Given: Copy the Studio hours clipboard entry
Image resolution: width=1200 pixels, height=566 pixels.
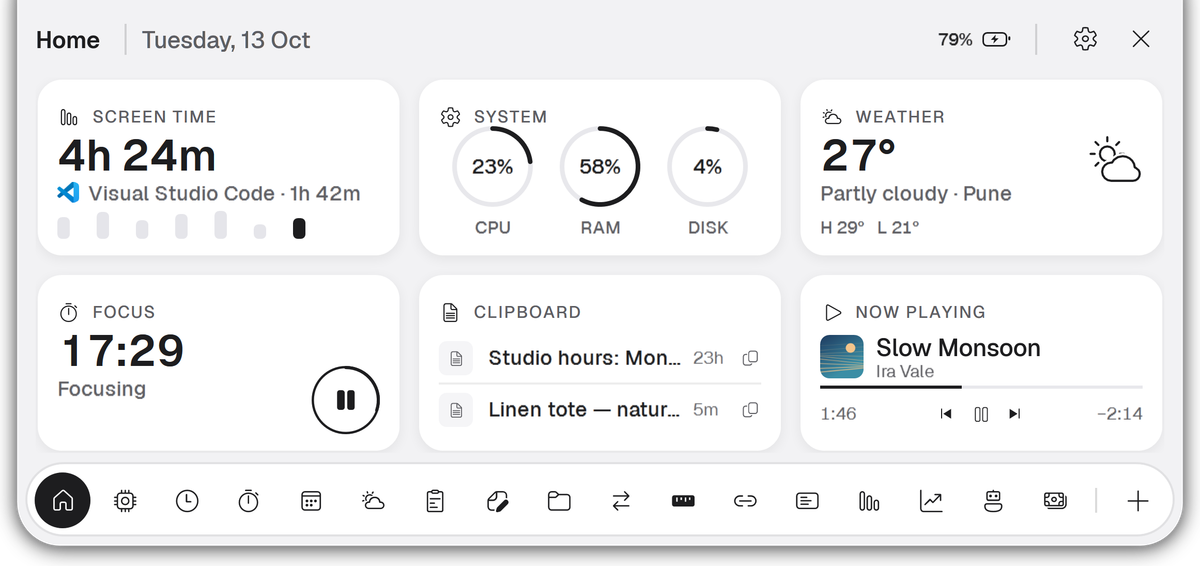Looking at the screenshot, I should (x=750, y=358).
